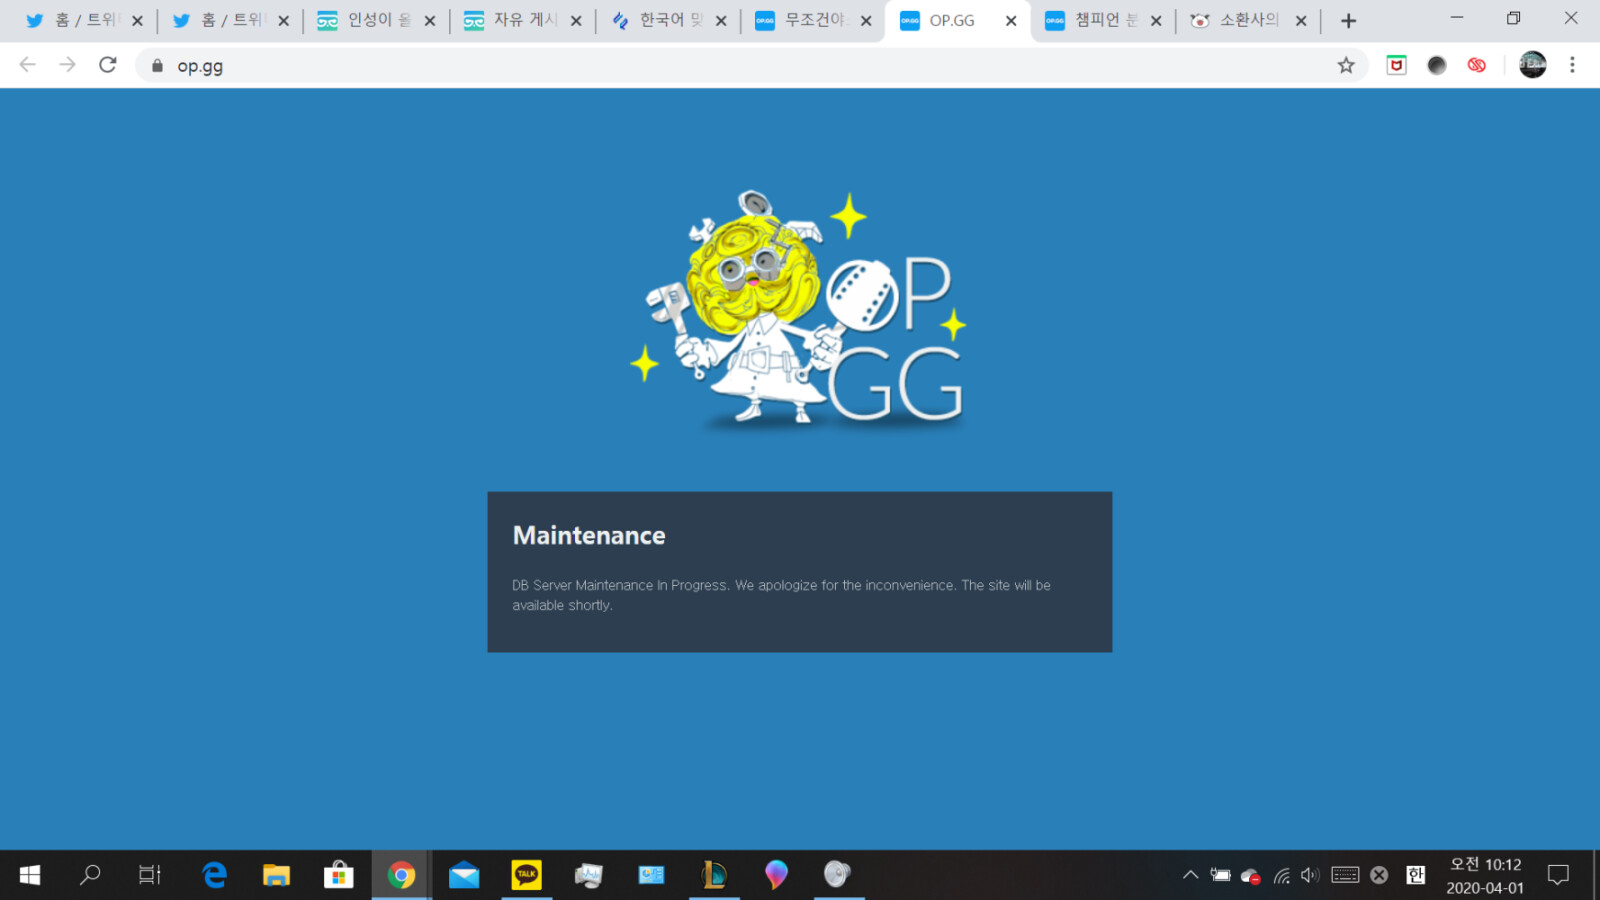Open the red circular extension icon
The width and height of the screenshot is (1600, 900).
pos(1477,65)
